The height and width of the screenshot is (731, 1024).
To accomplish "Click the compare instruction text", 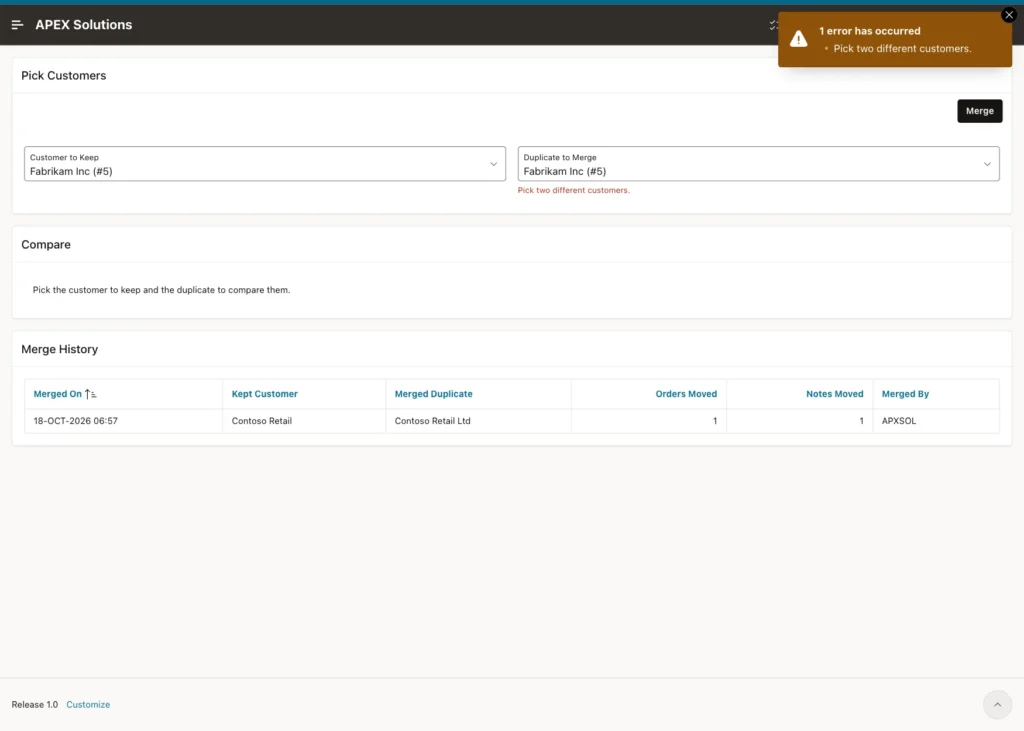I will pyautogui.click(x=161, y=289).
